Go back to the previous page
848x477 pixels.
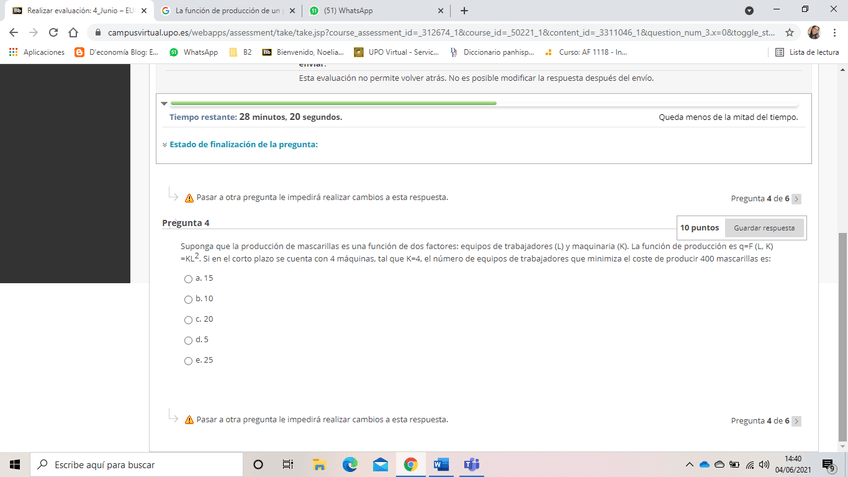[x=14, y=32]
